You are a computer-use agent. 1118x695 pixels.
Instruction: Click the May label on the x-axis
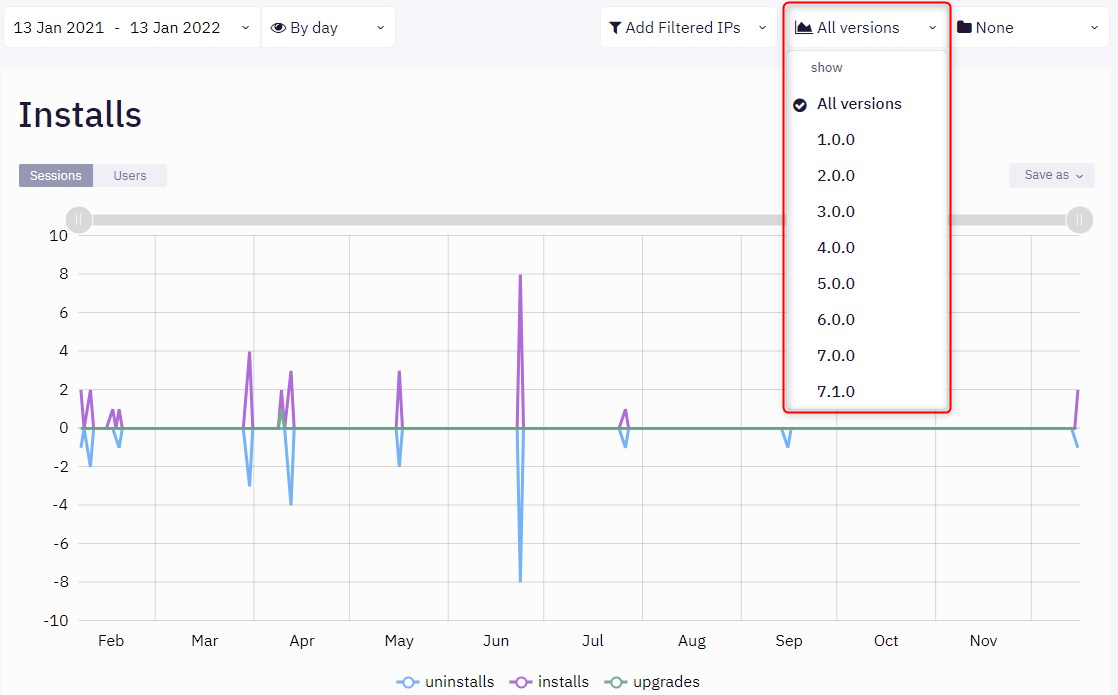[399, 641]
